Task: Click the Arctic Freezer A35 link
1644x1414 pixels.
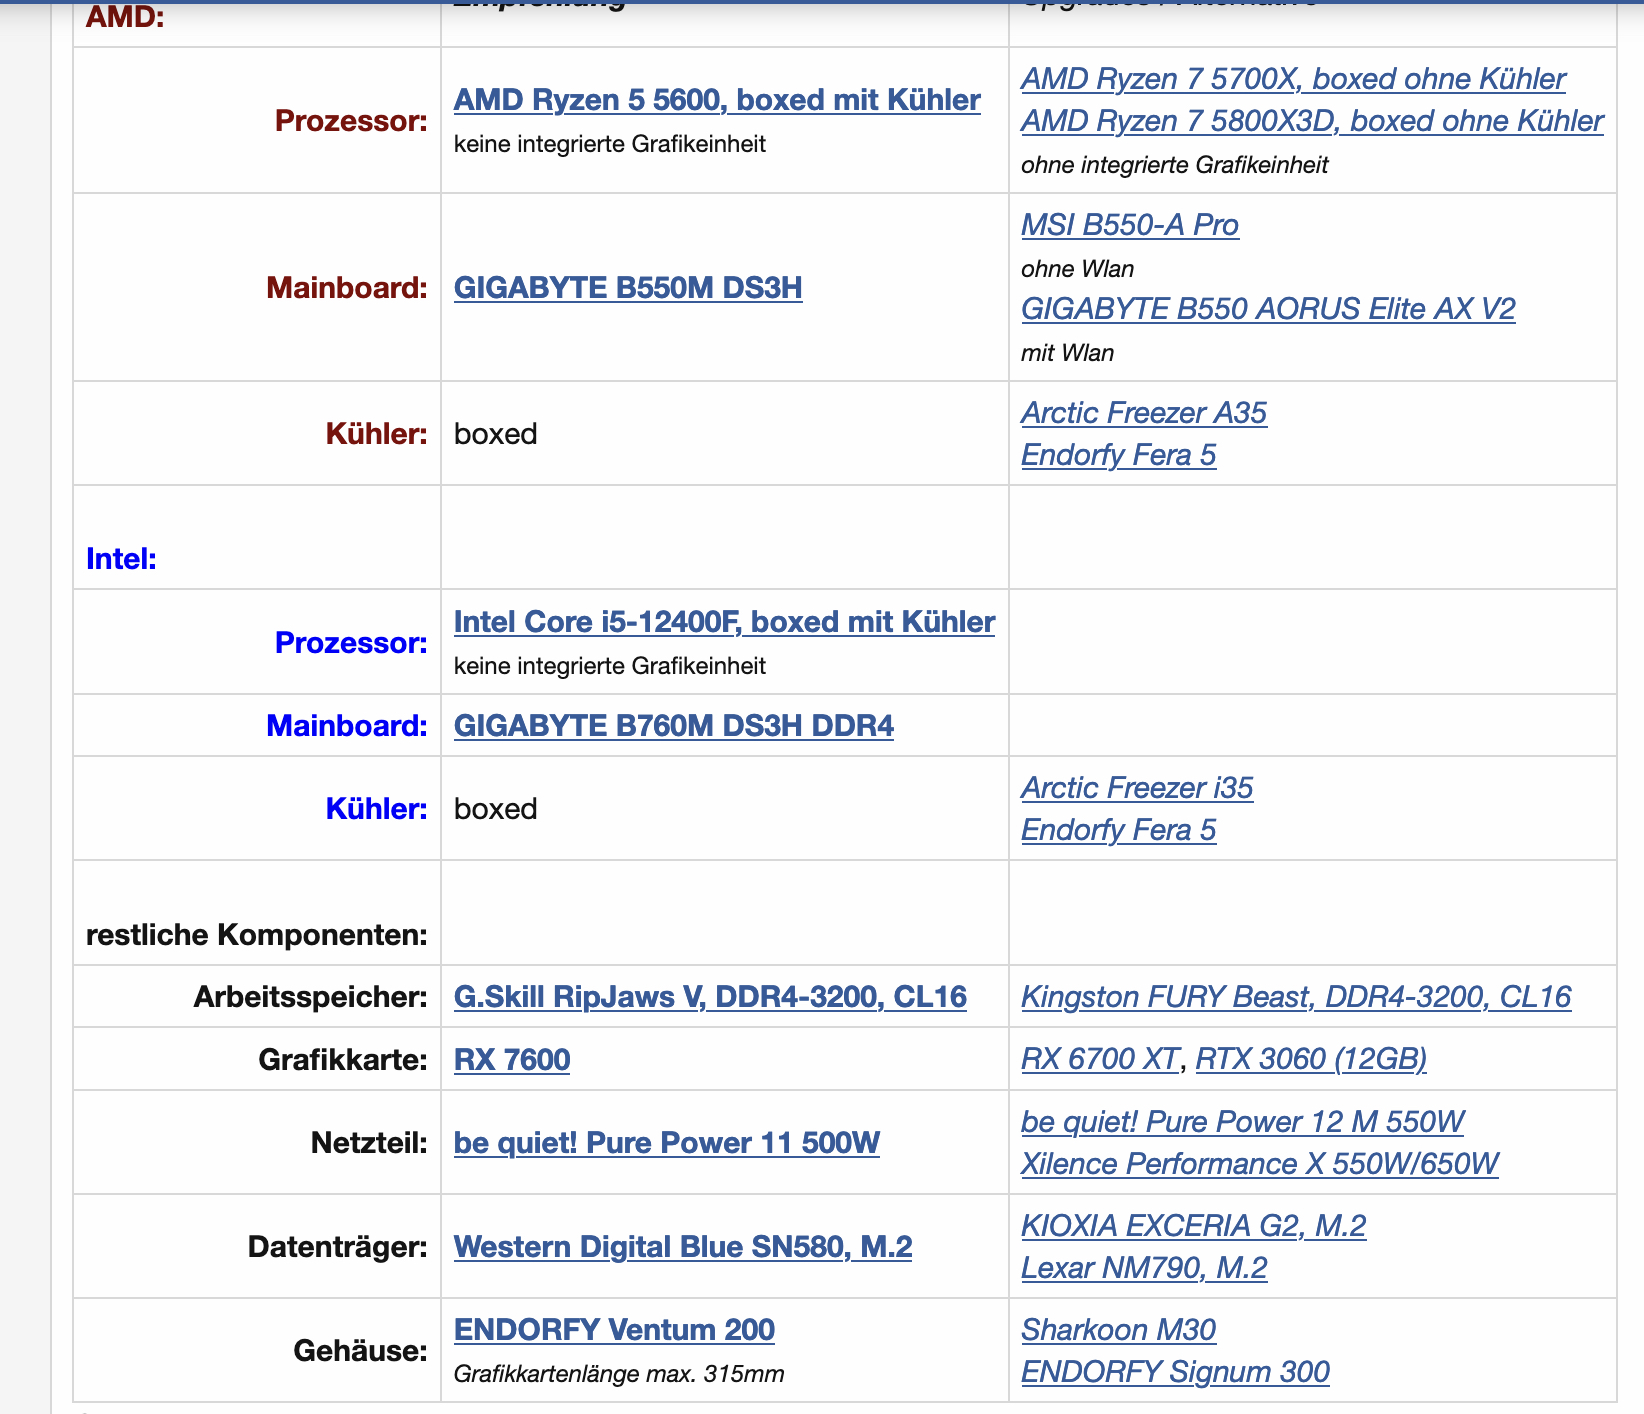Action: tap(1144, 413)
